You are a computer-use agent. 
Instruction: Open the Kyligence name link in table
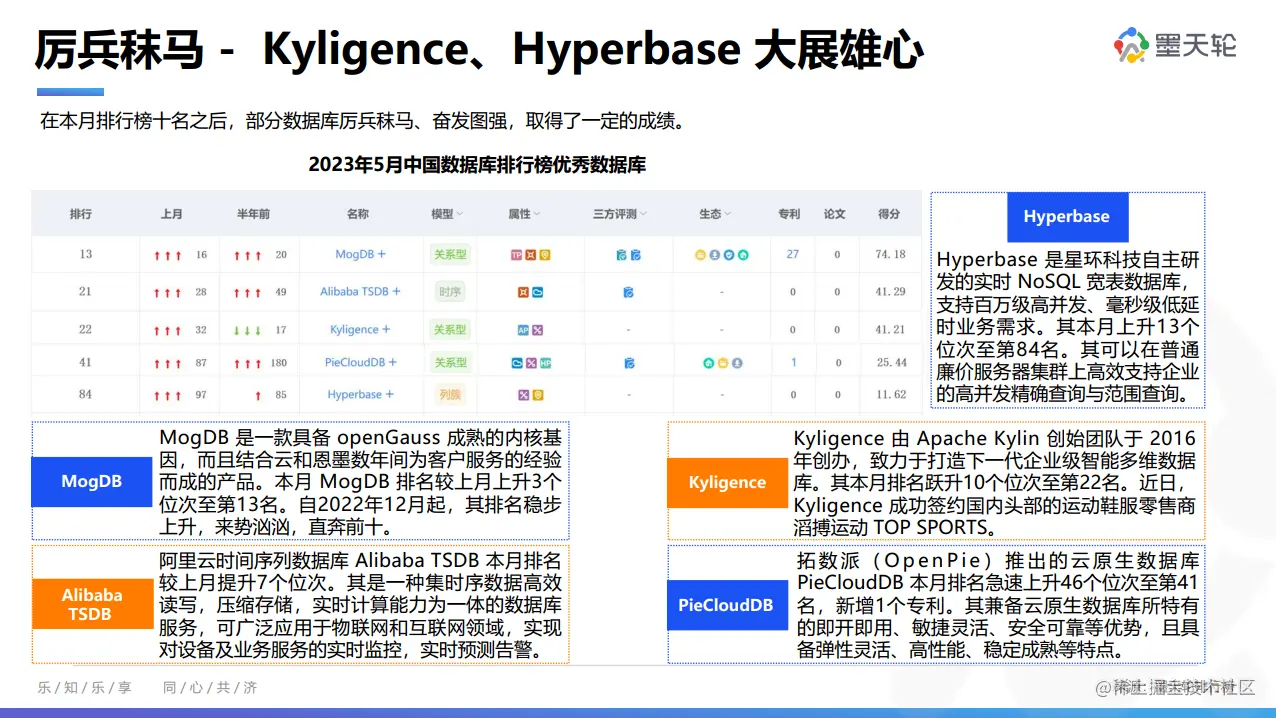[354, 329]
